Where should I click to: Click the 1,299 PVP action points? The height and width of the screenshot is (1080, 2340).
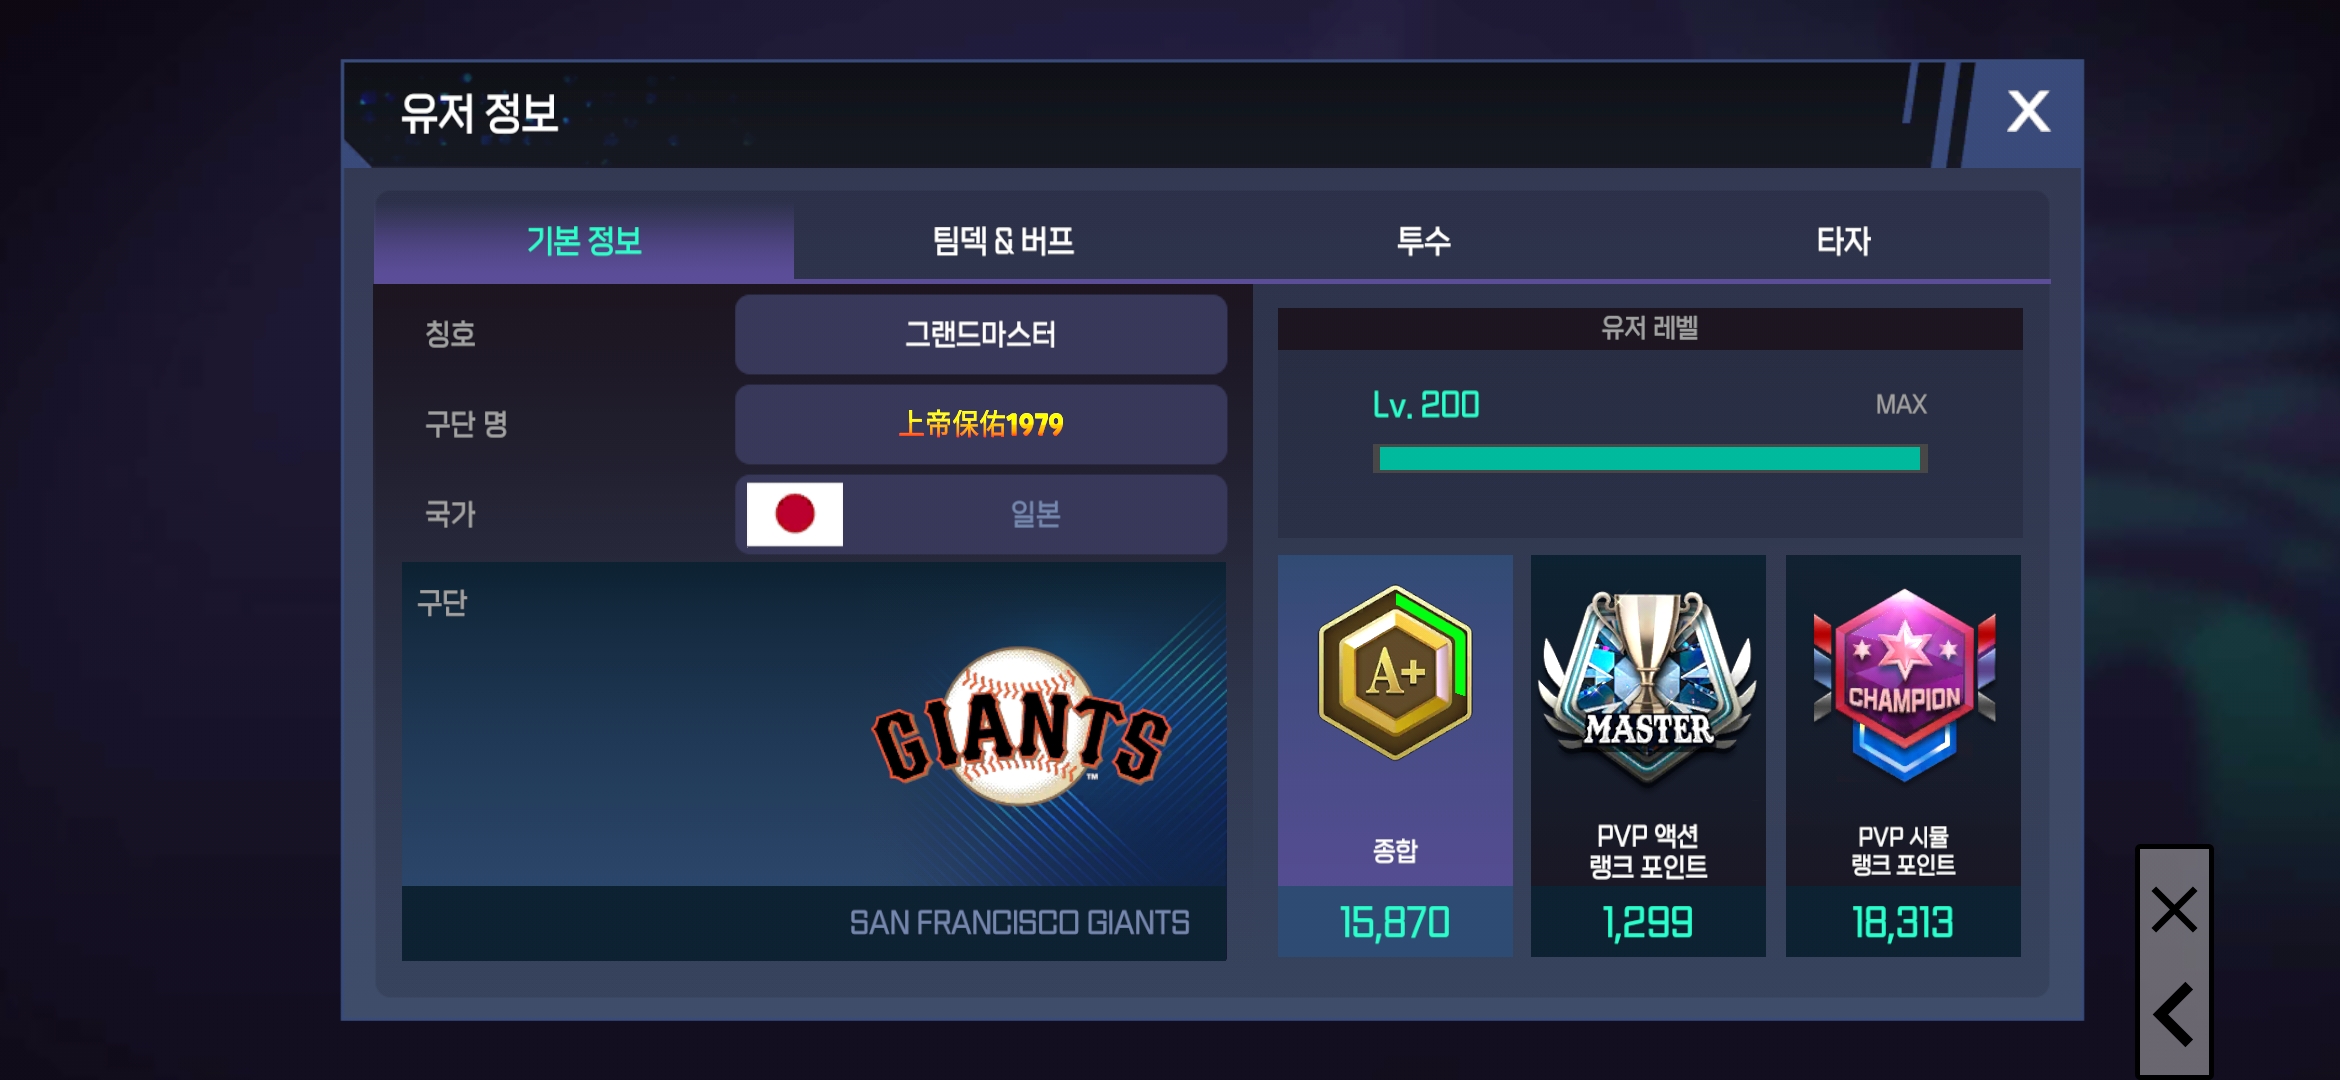1648,922
